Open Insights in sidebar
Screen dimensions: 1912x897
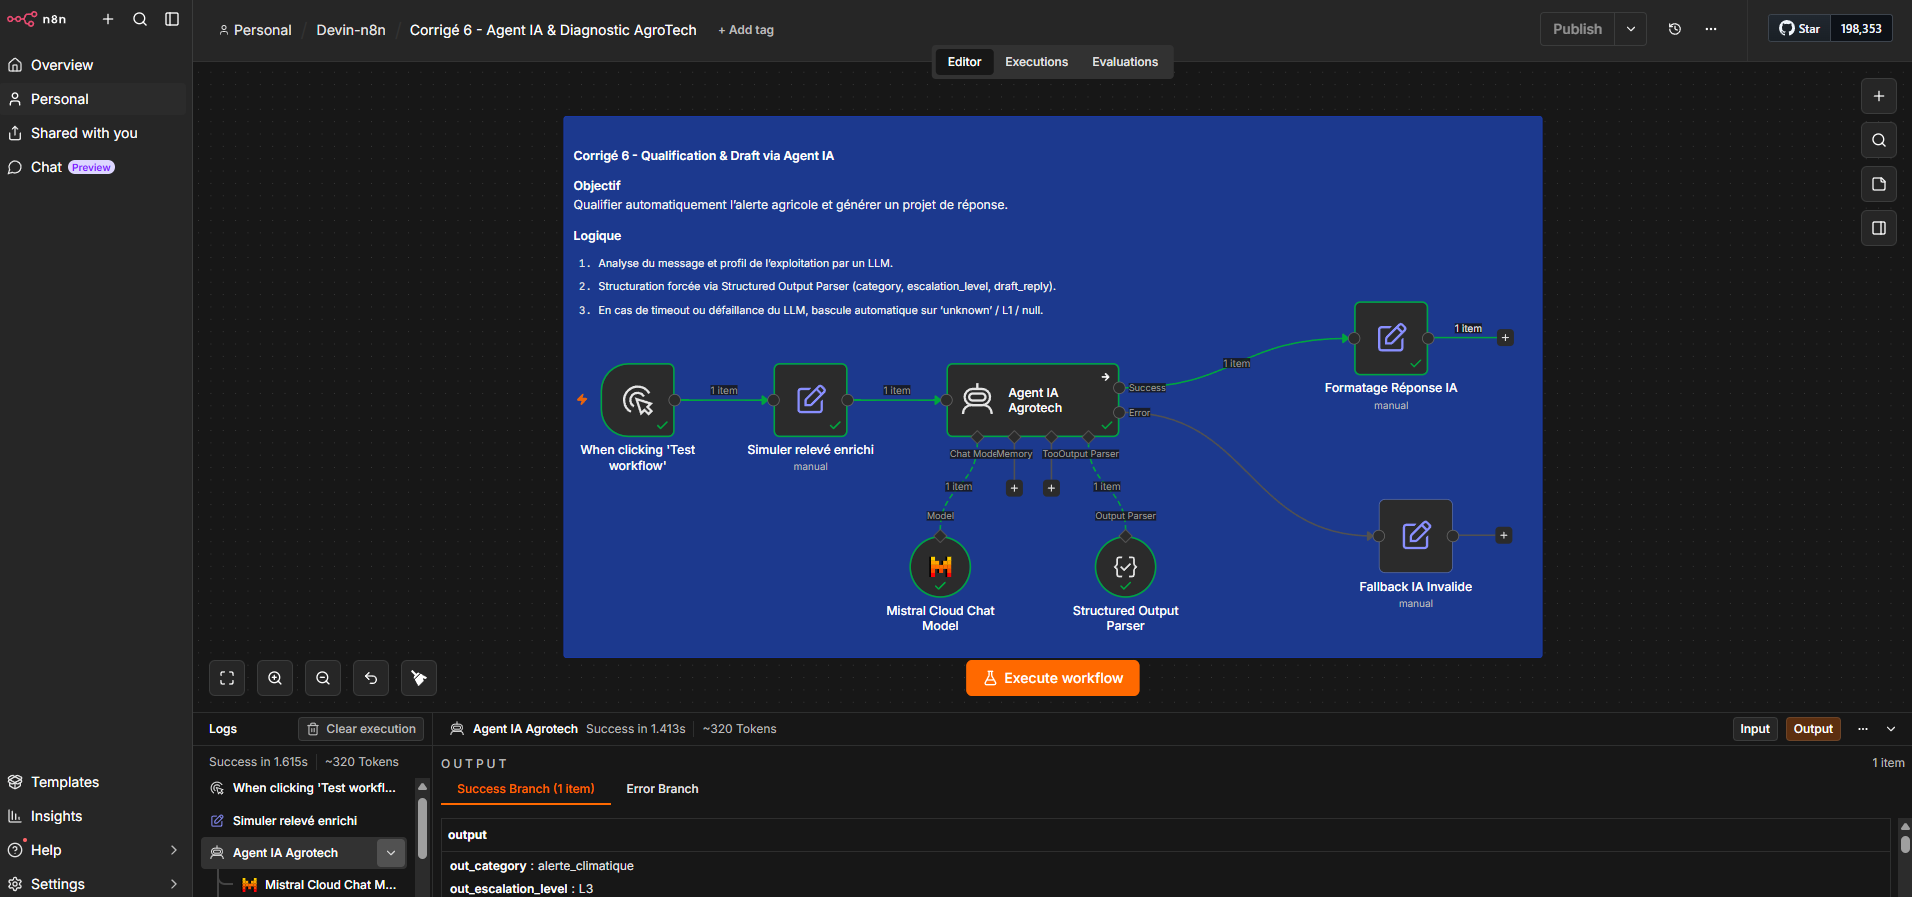[93, 816]
